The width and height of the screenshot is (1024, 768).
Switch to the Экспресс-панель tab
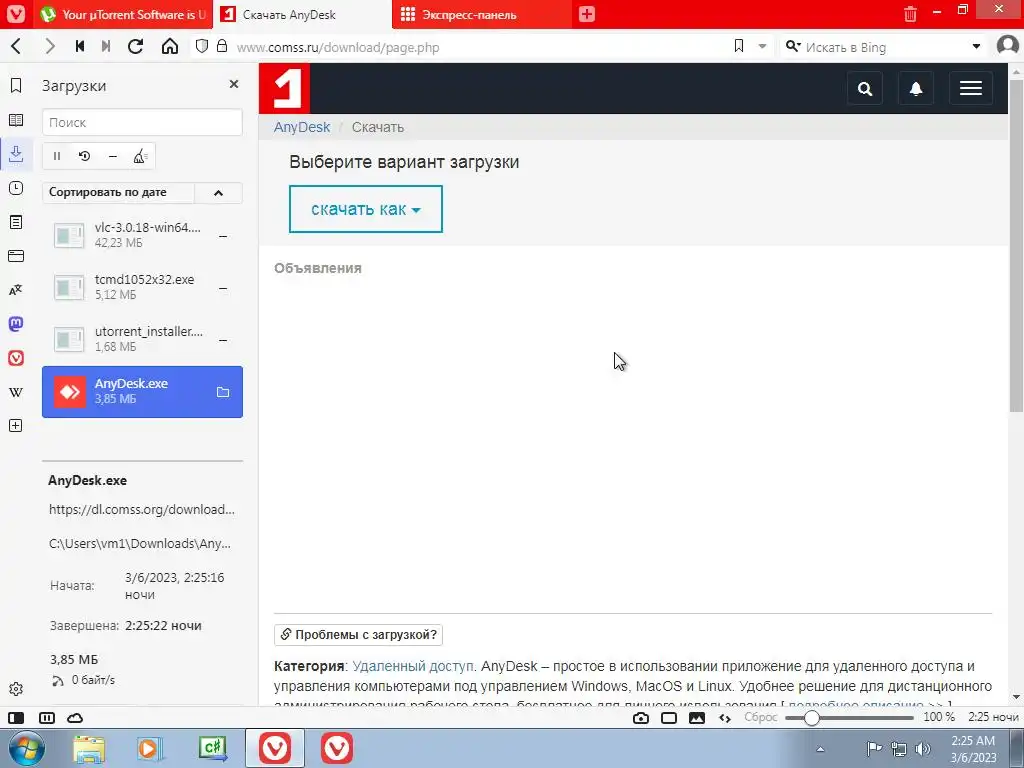(x=482, y=14)
